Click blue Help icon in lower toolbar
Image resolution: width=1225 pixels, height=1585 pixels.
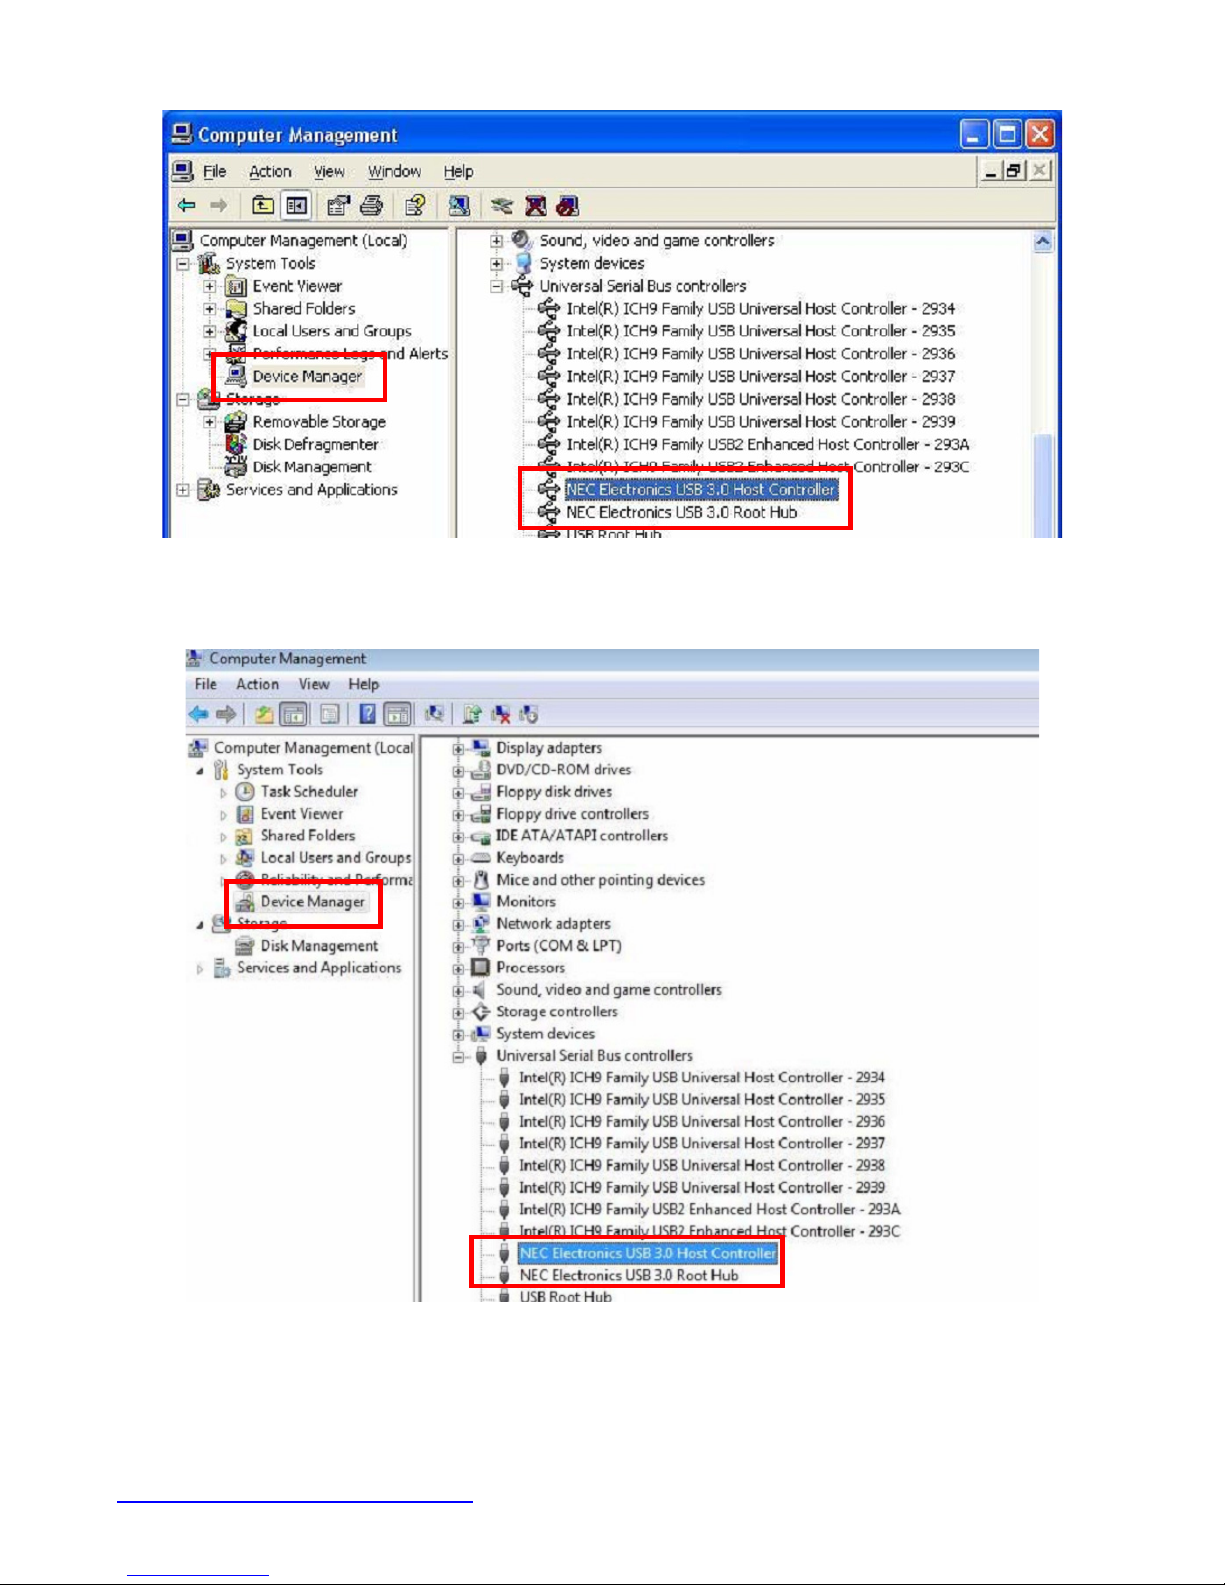tap(367, 714)
